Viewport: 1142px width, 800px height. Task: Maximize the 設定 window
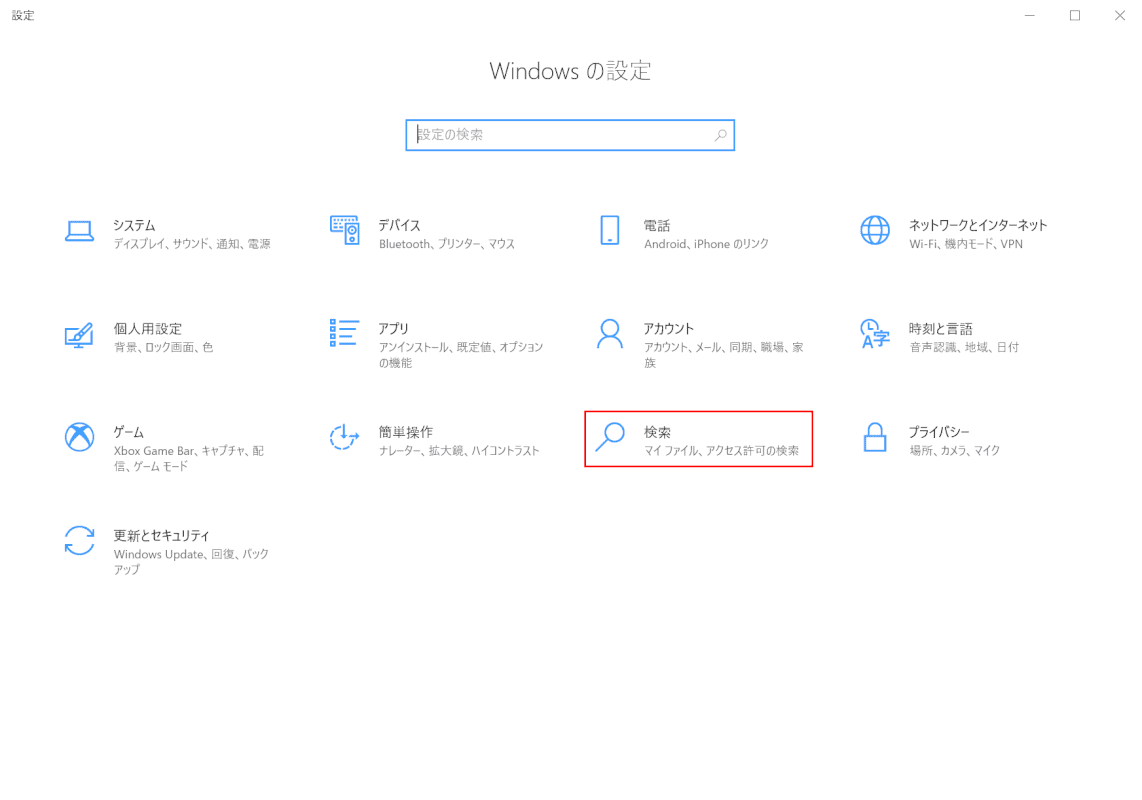[x=1074, y=15]
